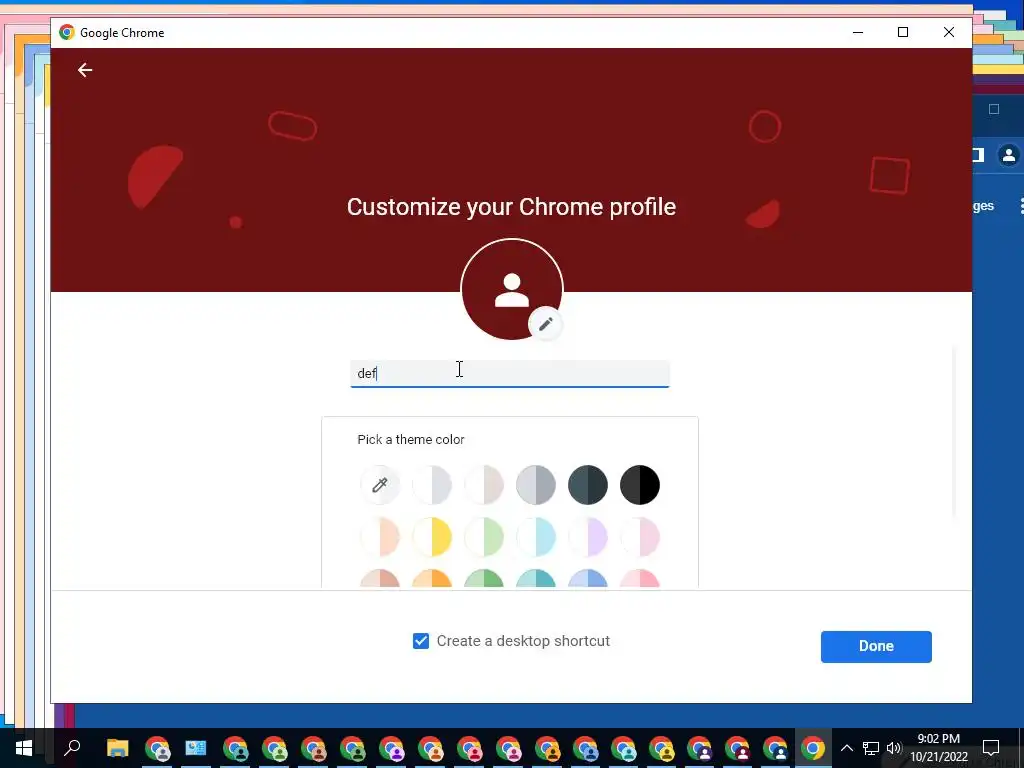Maximize the Google Chrome profile window
1024x768 pixels.
coord(903,32)
